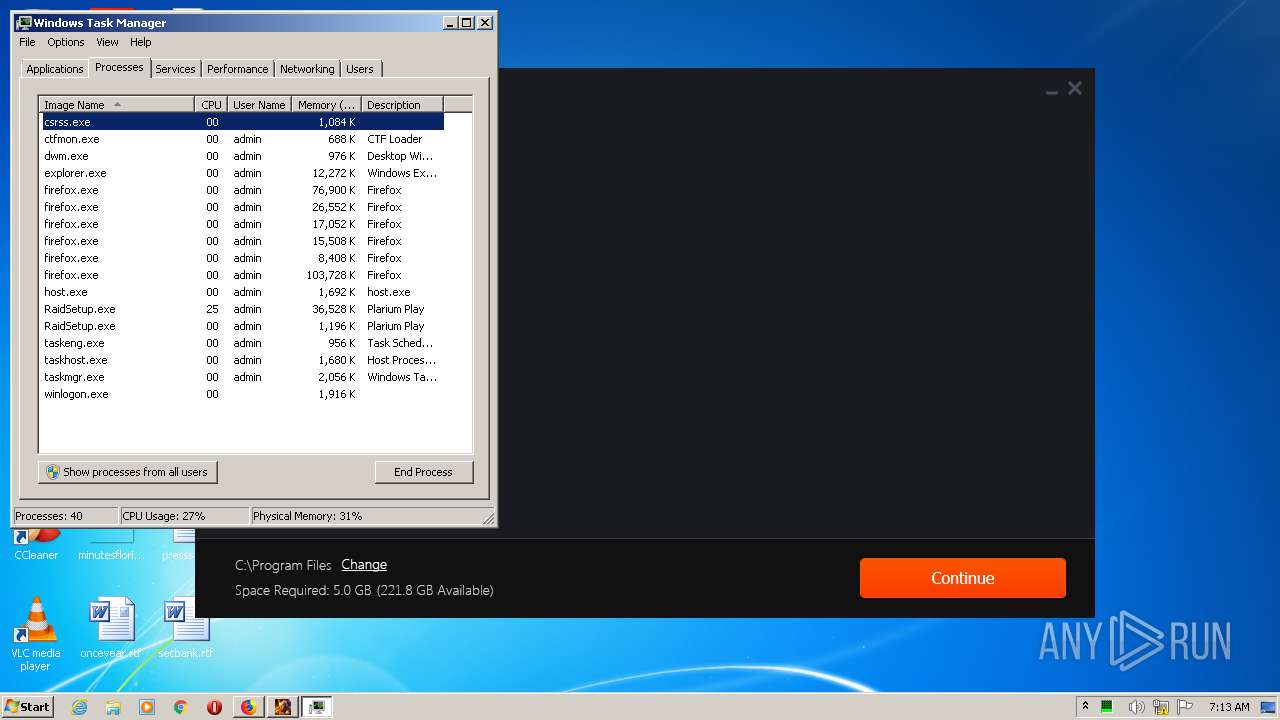
Task: Sort by the Description column header
Action: [x=402, y=105]
